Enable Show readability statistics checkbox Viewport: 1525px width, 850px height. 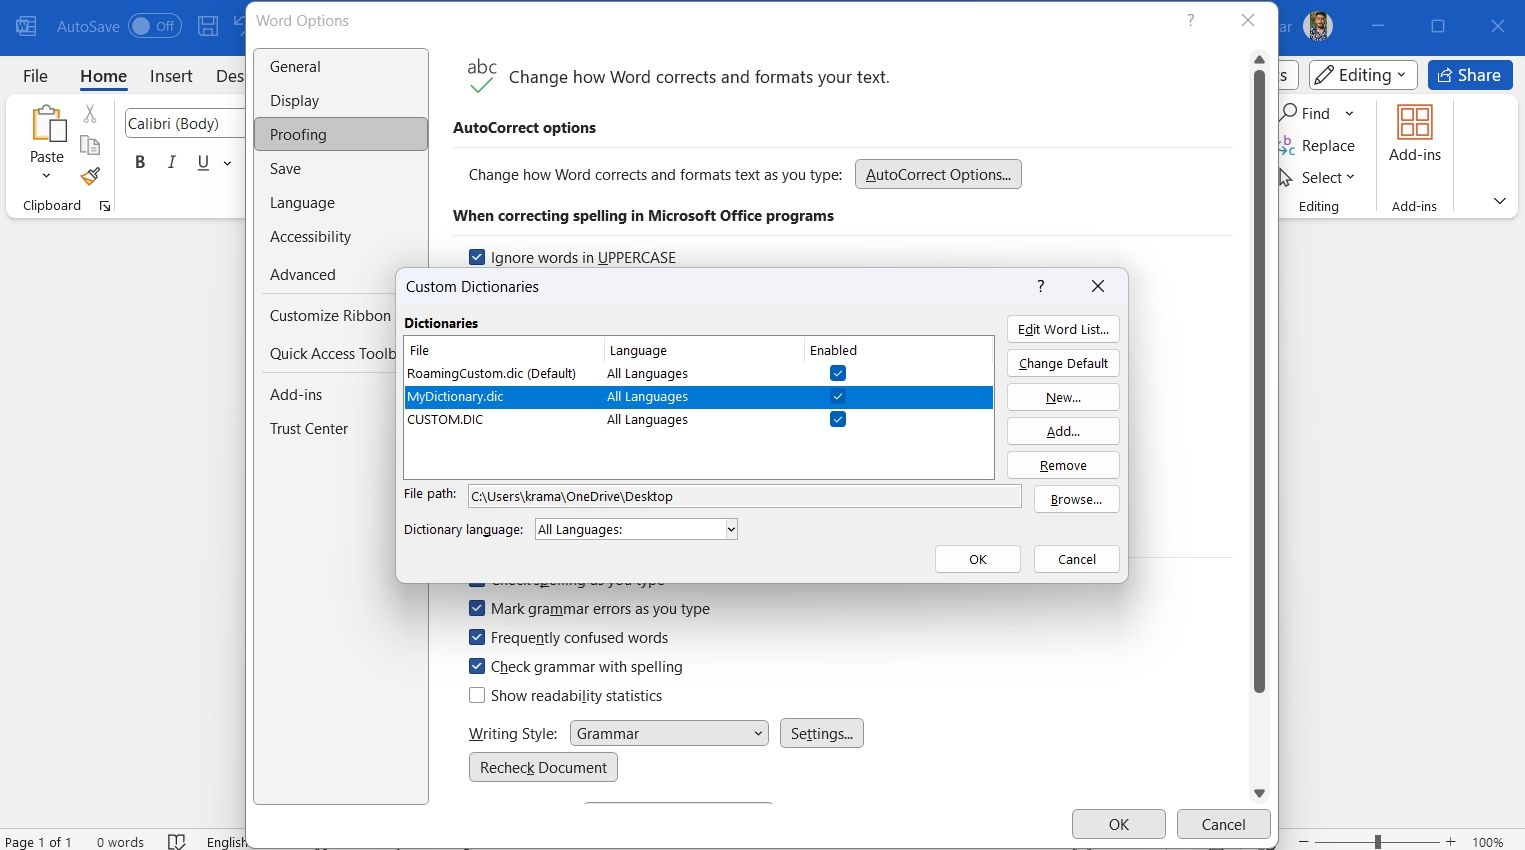tap(477, 696)
